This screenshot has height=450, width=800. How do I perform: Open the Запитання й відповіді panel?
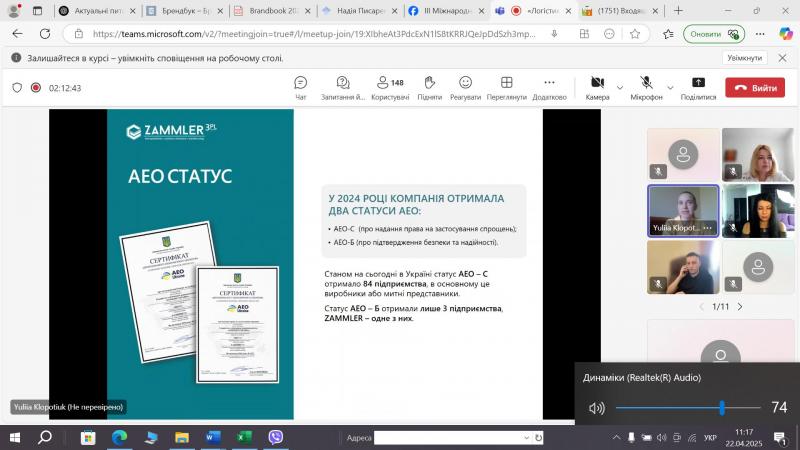(x=343, y=88)
